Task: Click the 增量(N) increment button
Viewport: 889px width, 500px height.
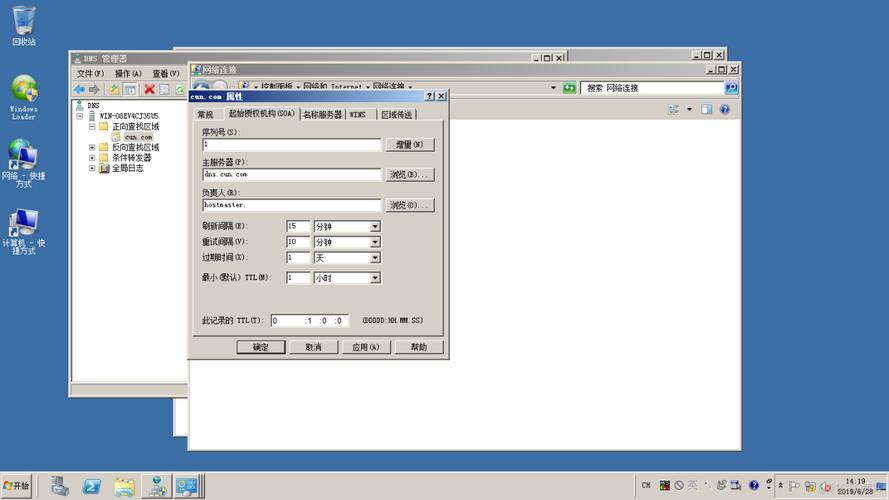Action: pyautogui.click(x=410, y=145)
